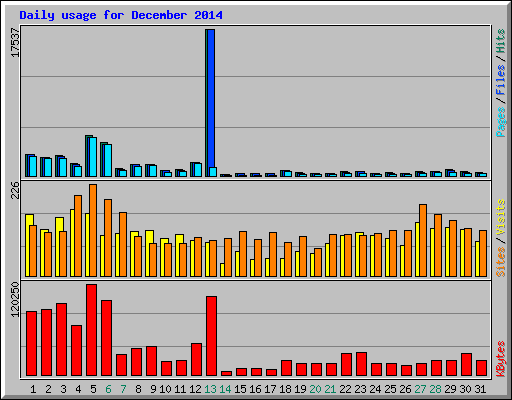Click the red KBytes bar for day 6

tap(106, 338)
